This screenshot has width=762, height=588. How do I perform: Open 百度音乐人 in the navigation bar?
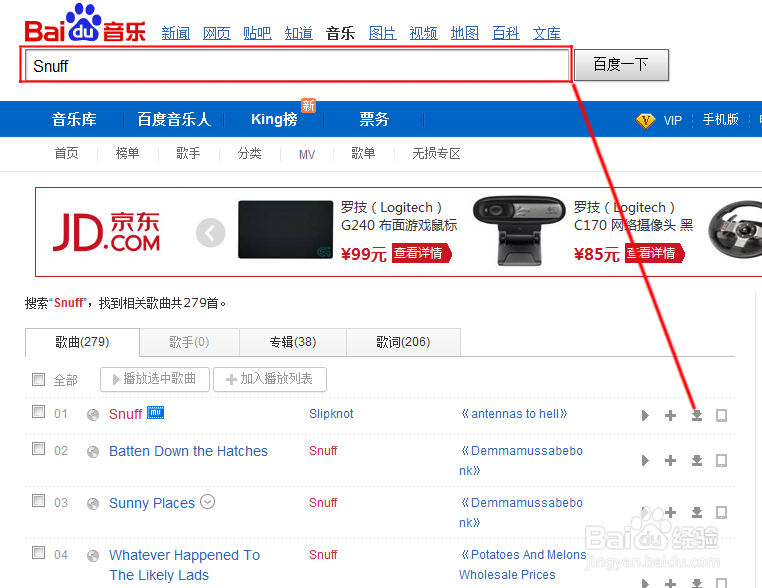click(x=174, y=119)
